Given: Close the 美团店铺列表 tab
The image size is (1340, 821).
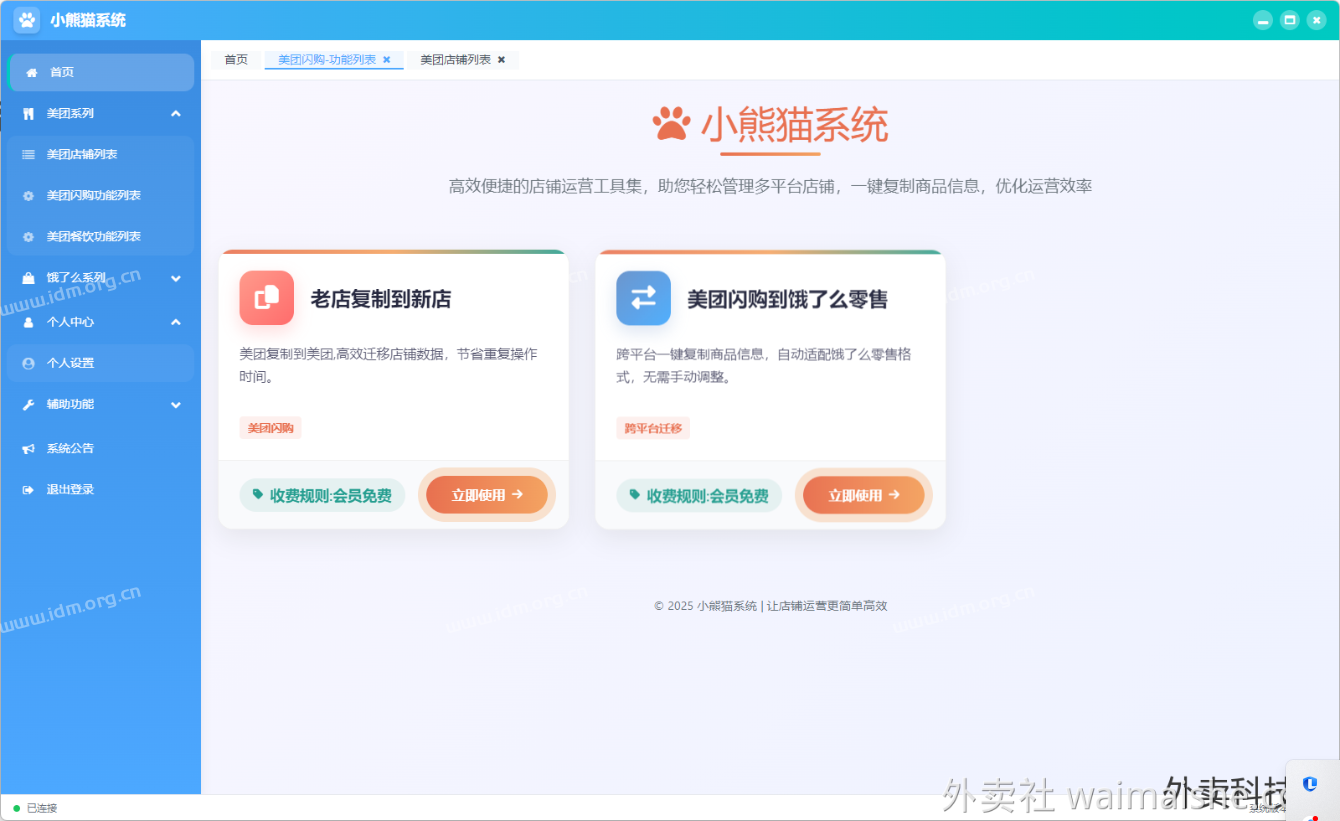Looking at the screenshot, I should 501,60.
